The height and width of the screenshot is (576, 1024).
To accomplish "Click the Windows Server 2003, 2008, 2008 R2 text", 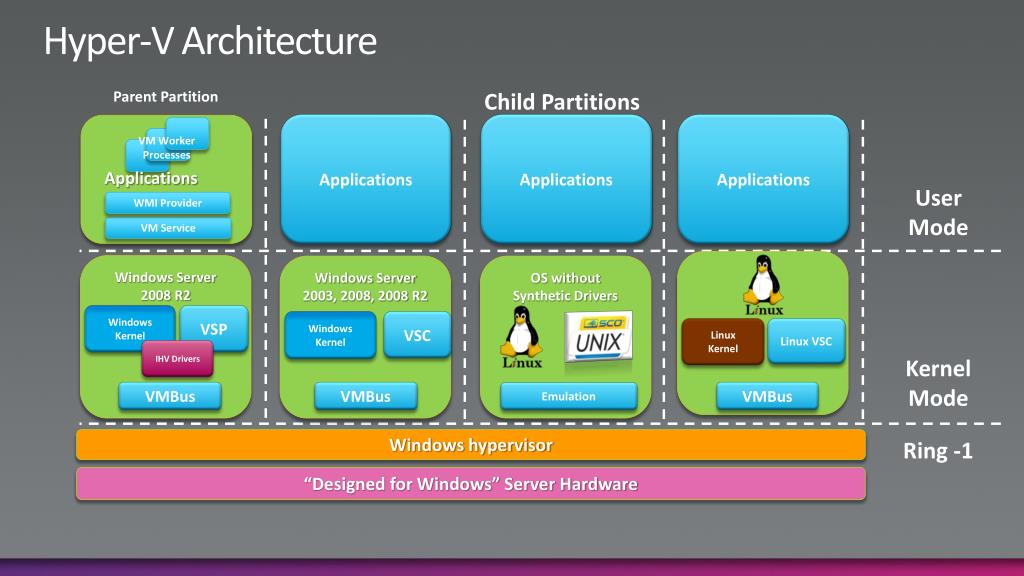I will coord(365,287).
